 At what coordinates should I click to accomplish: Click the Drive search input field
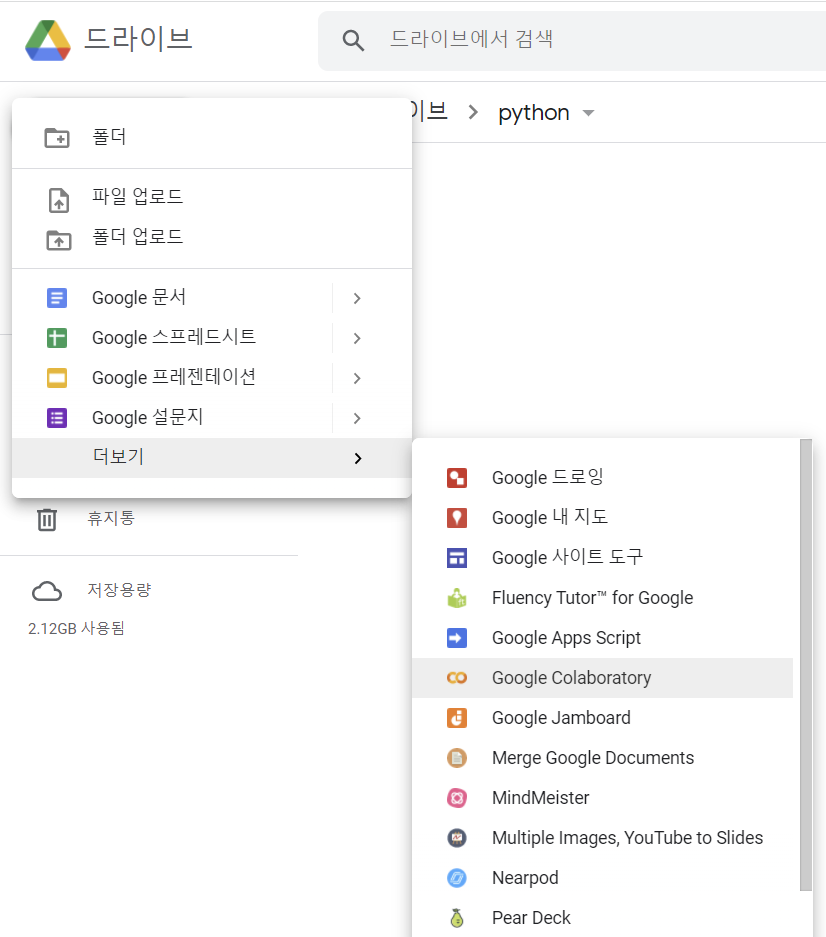pyautogui.click(x=572, y=41)
